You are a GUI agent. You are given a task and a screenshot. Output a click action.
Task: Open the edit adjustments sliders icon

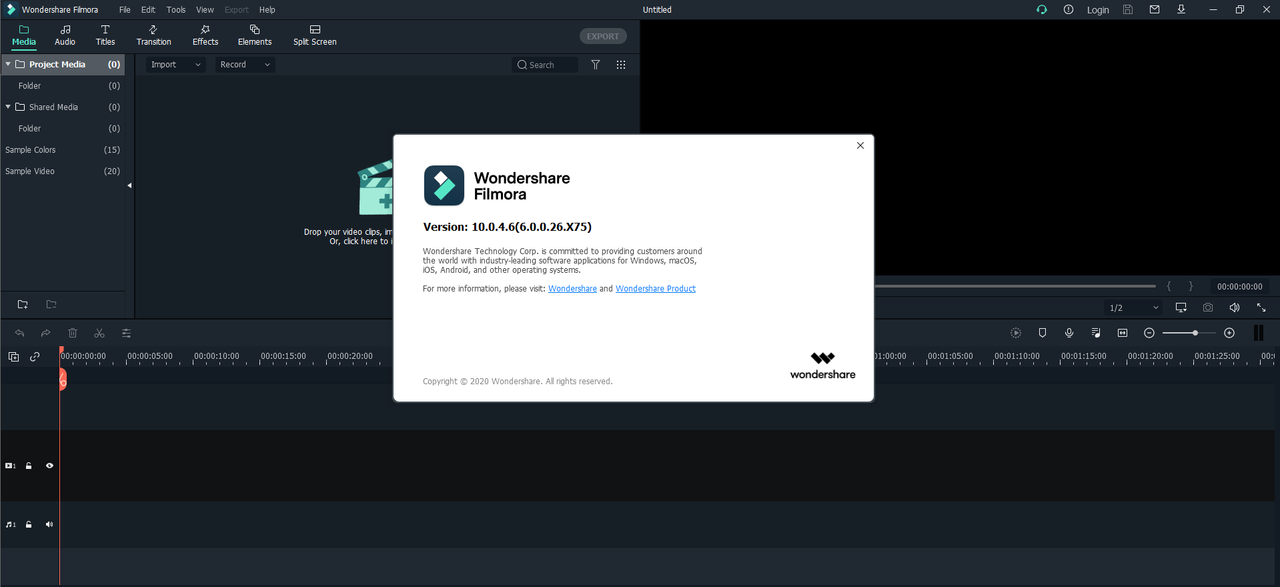126,333
